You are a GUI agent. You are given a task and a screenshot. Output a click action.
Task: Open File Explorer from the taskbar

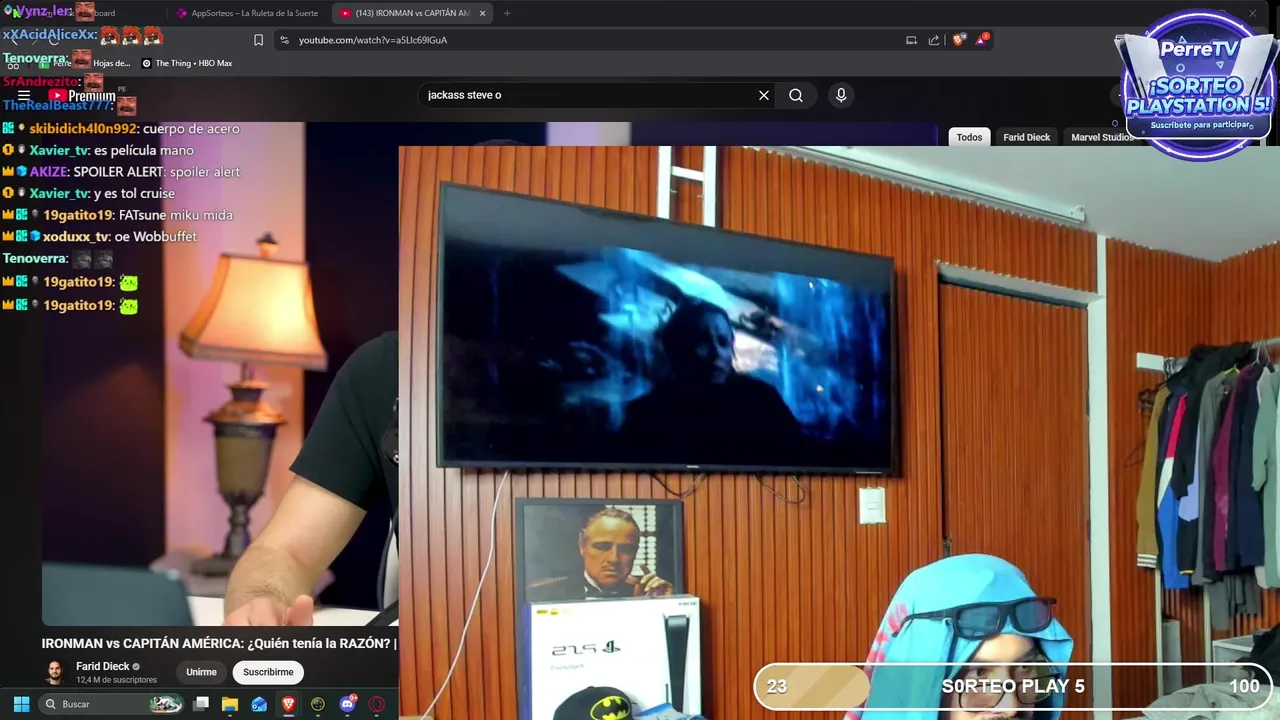click(230, 704)
